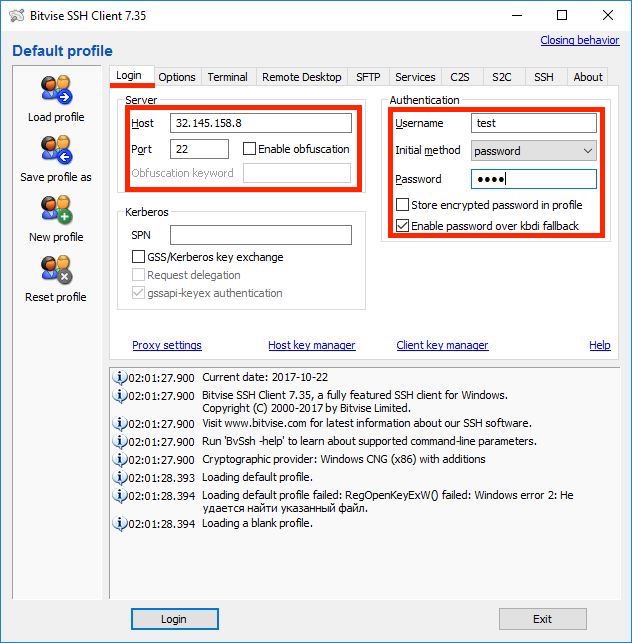Open Closing behavior link
This screenshot has height=643, width=632.
point(580,40)
